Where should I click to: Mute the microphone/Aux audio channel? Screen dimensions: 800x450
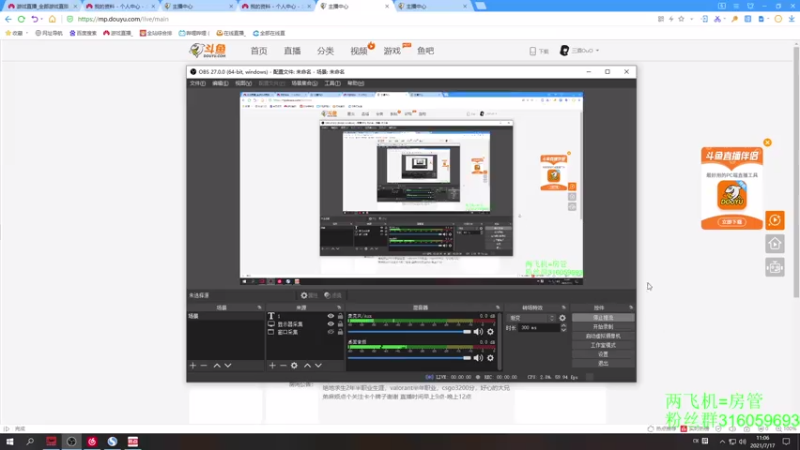[x=478, y=332]
